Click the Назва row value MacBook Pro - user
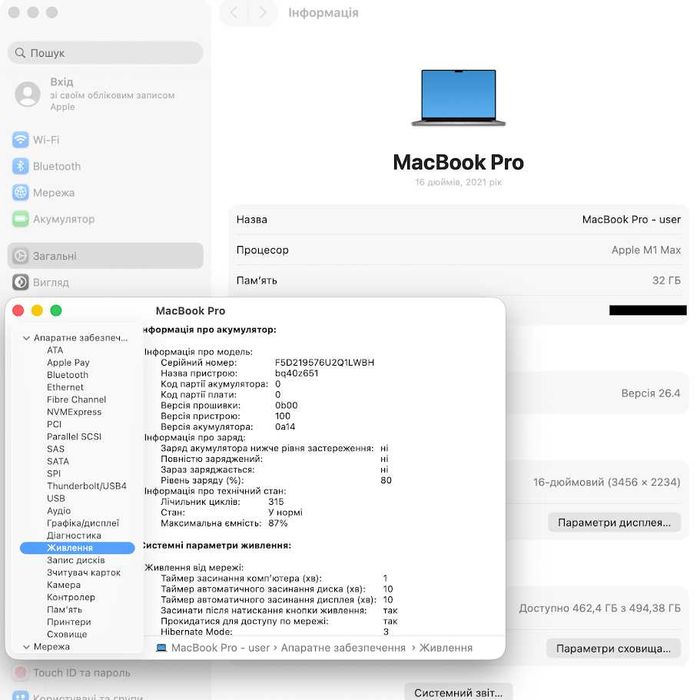Image resolution: width=700 pixels, height=700 pixels. [631, 219]
